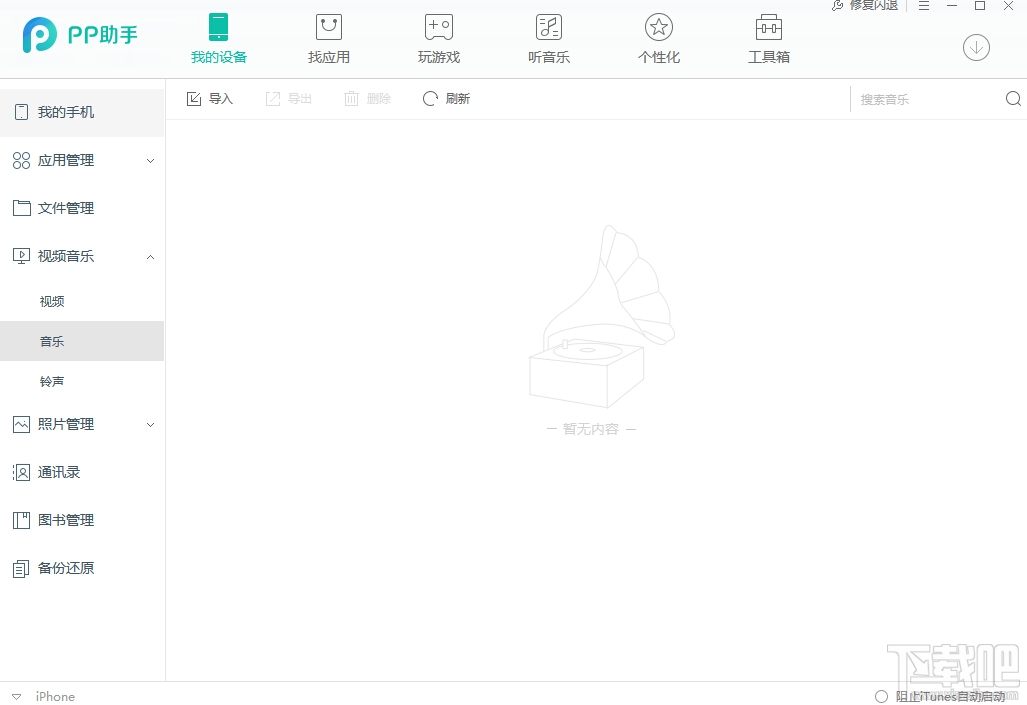Collapse the 视频音乐 section

click(x=150, y=256)
